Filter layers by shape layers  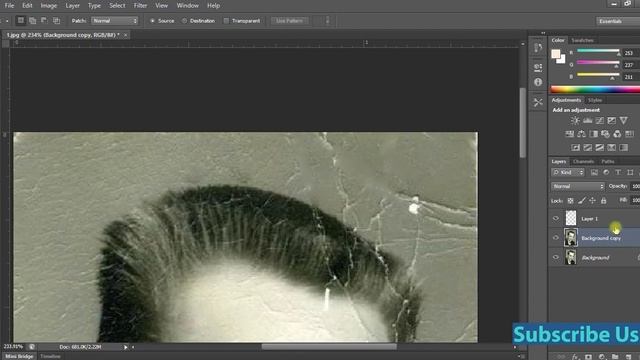coord(630,173)
